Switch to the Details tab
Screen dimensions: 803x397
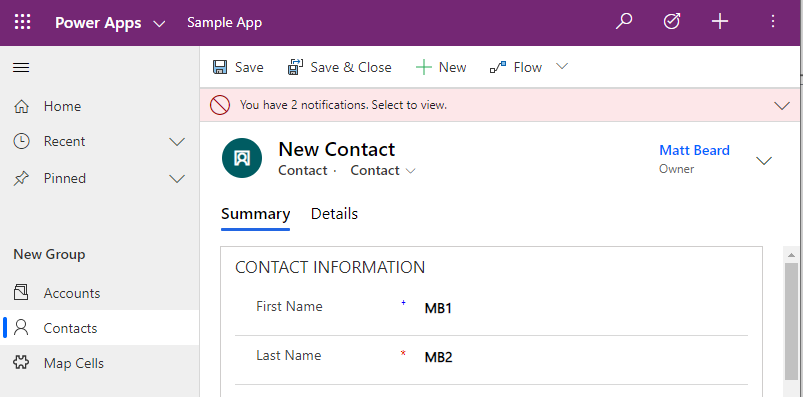point(334,214)
